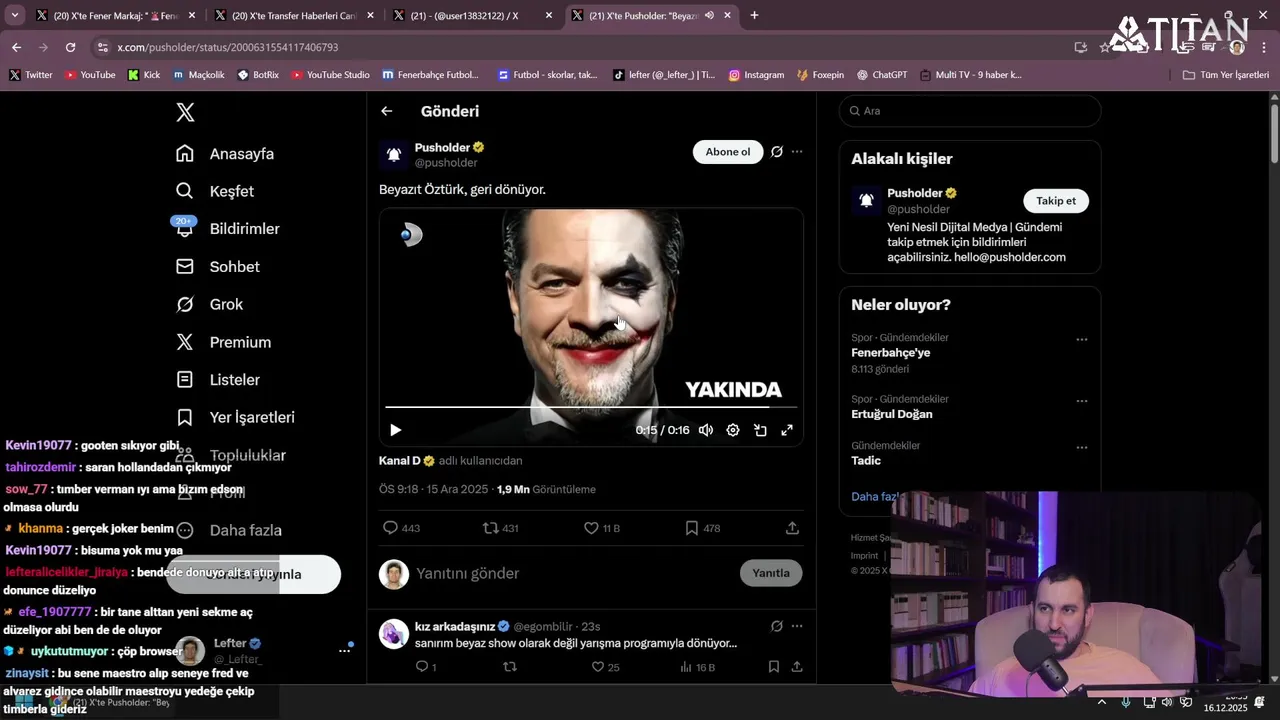Reload the page
Screen dimensions: 1280x720
[70, 47]
